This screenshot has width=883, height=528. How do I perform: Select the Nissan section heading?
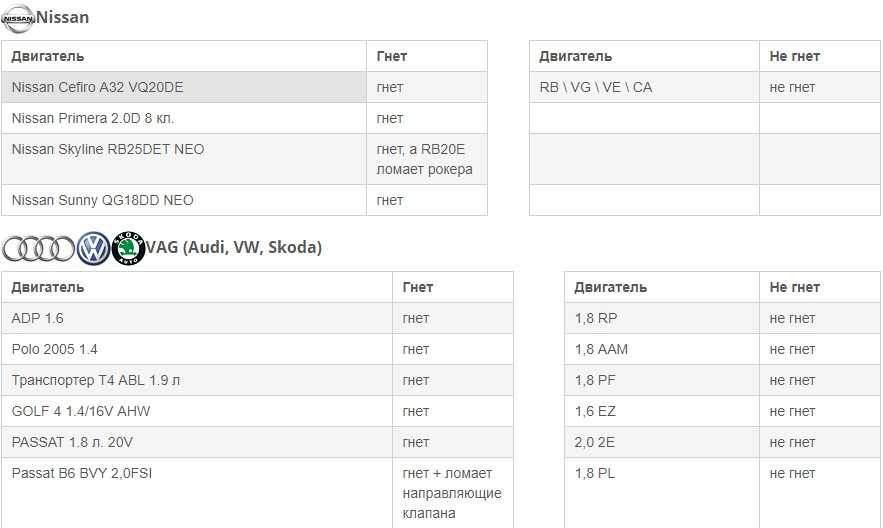tap(62, 17)
